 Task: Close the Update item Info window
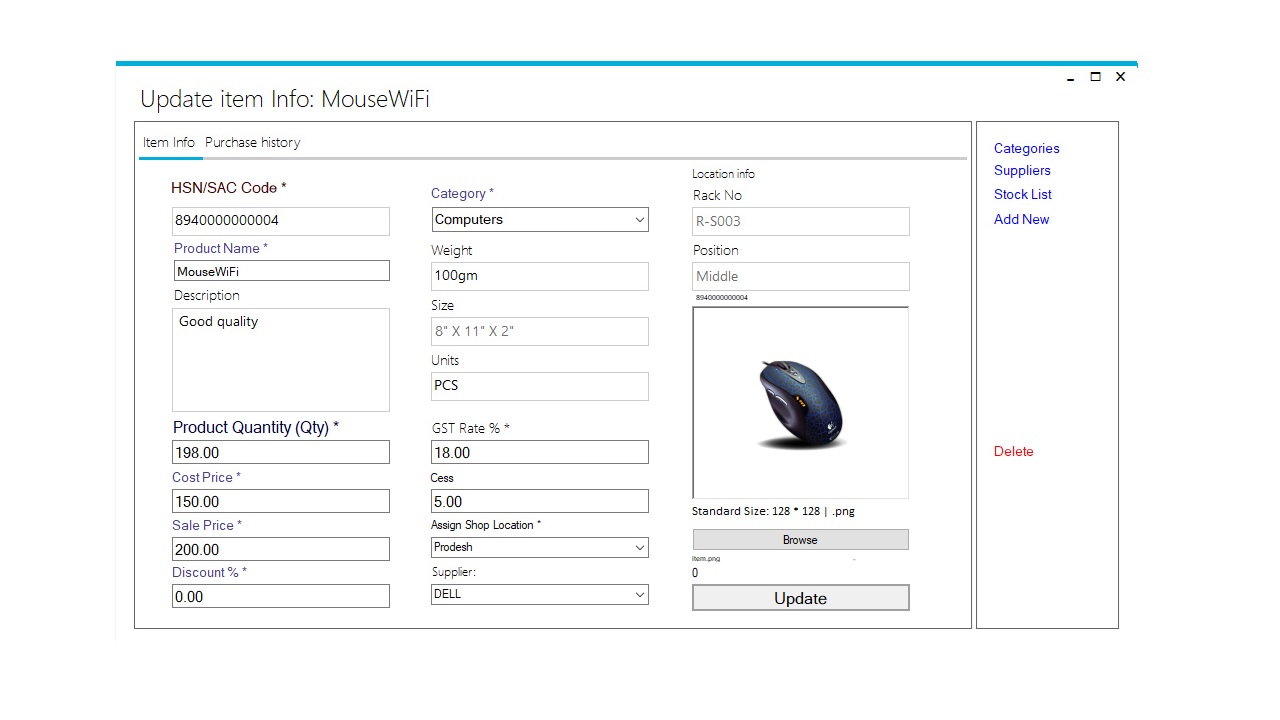pos(1121,77)
